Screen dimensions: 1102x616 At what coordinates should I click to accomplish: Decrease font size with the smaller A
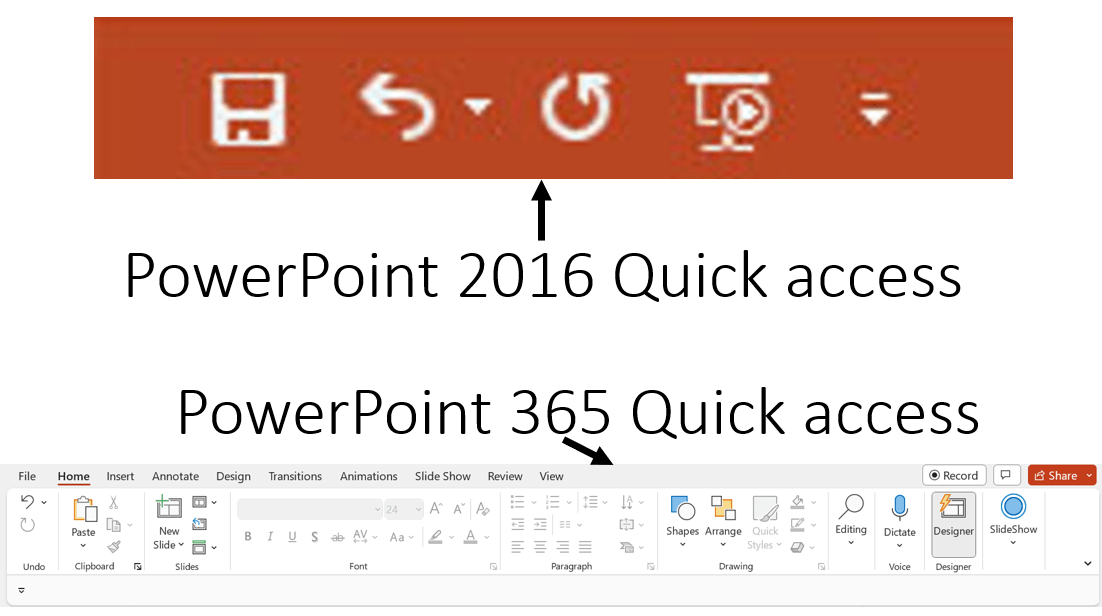459,508
